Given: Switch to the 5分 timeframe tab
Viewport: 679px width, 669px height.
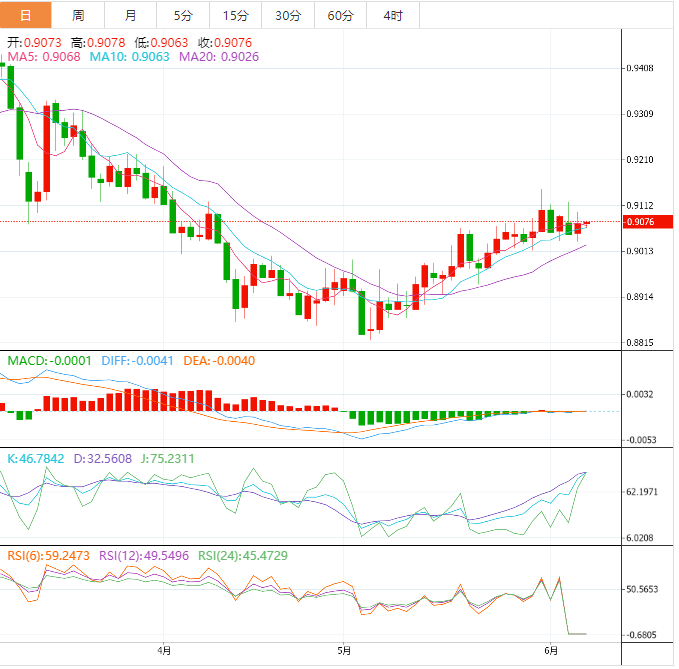Looking at the screenshot, I should point(183,15).
